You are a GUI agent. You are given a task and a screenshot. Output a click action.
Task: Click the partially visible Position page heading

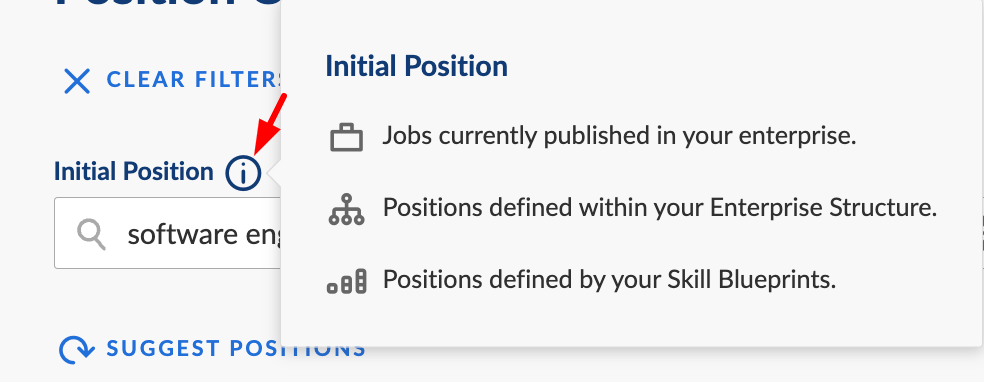pos(168,3)
